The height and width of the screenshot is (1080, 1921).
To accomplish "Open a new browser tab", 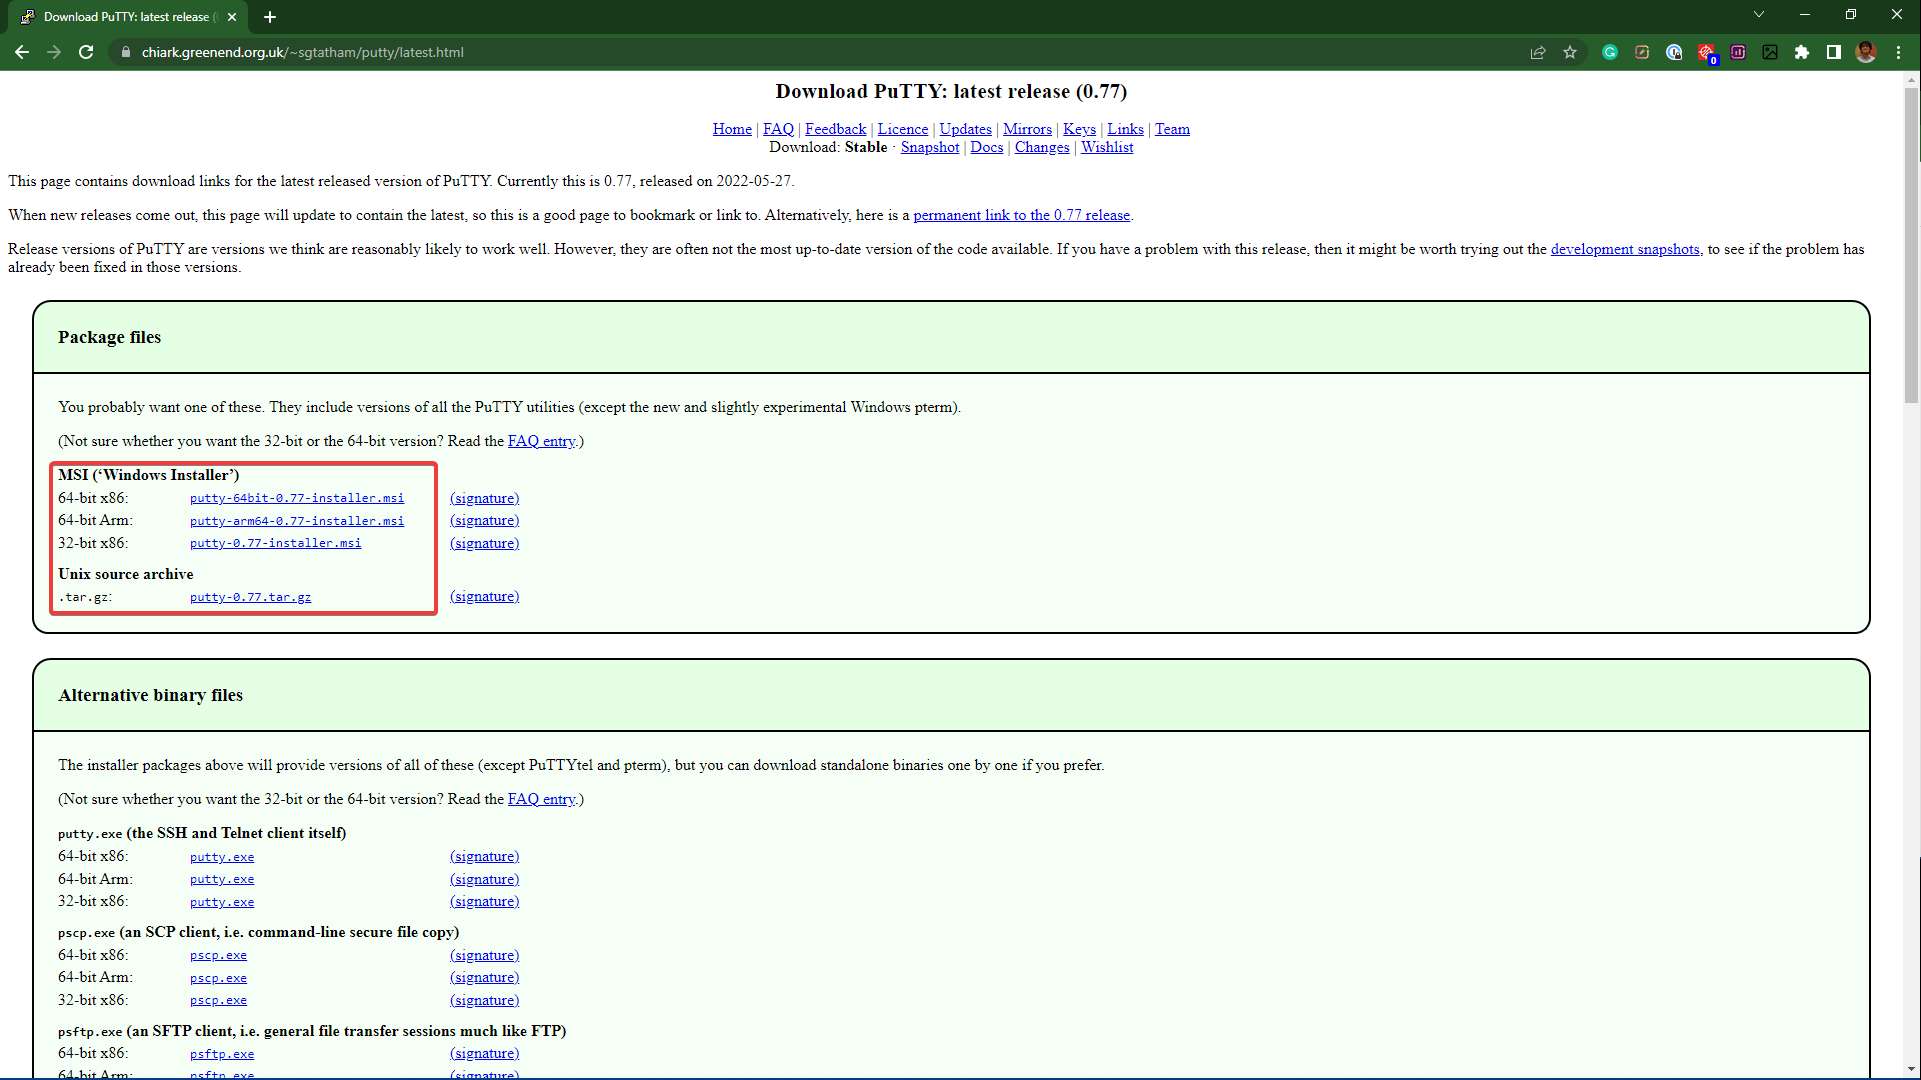I will [270, 17].
